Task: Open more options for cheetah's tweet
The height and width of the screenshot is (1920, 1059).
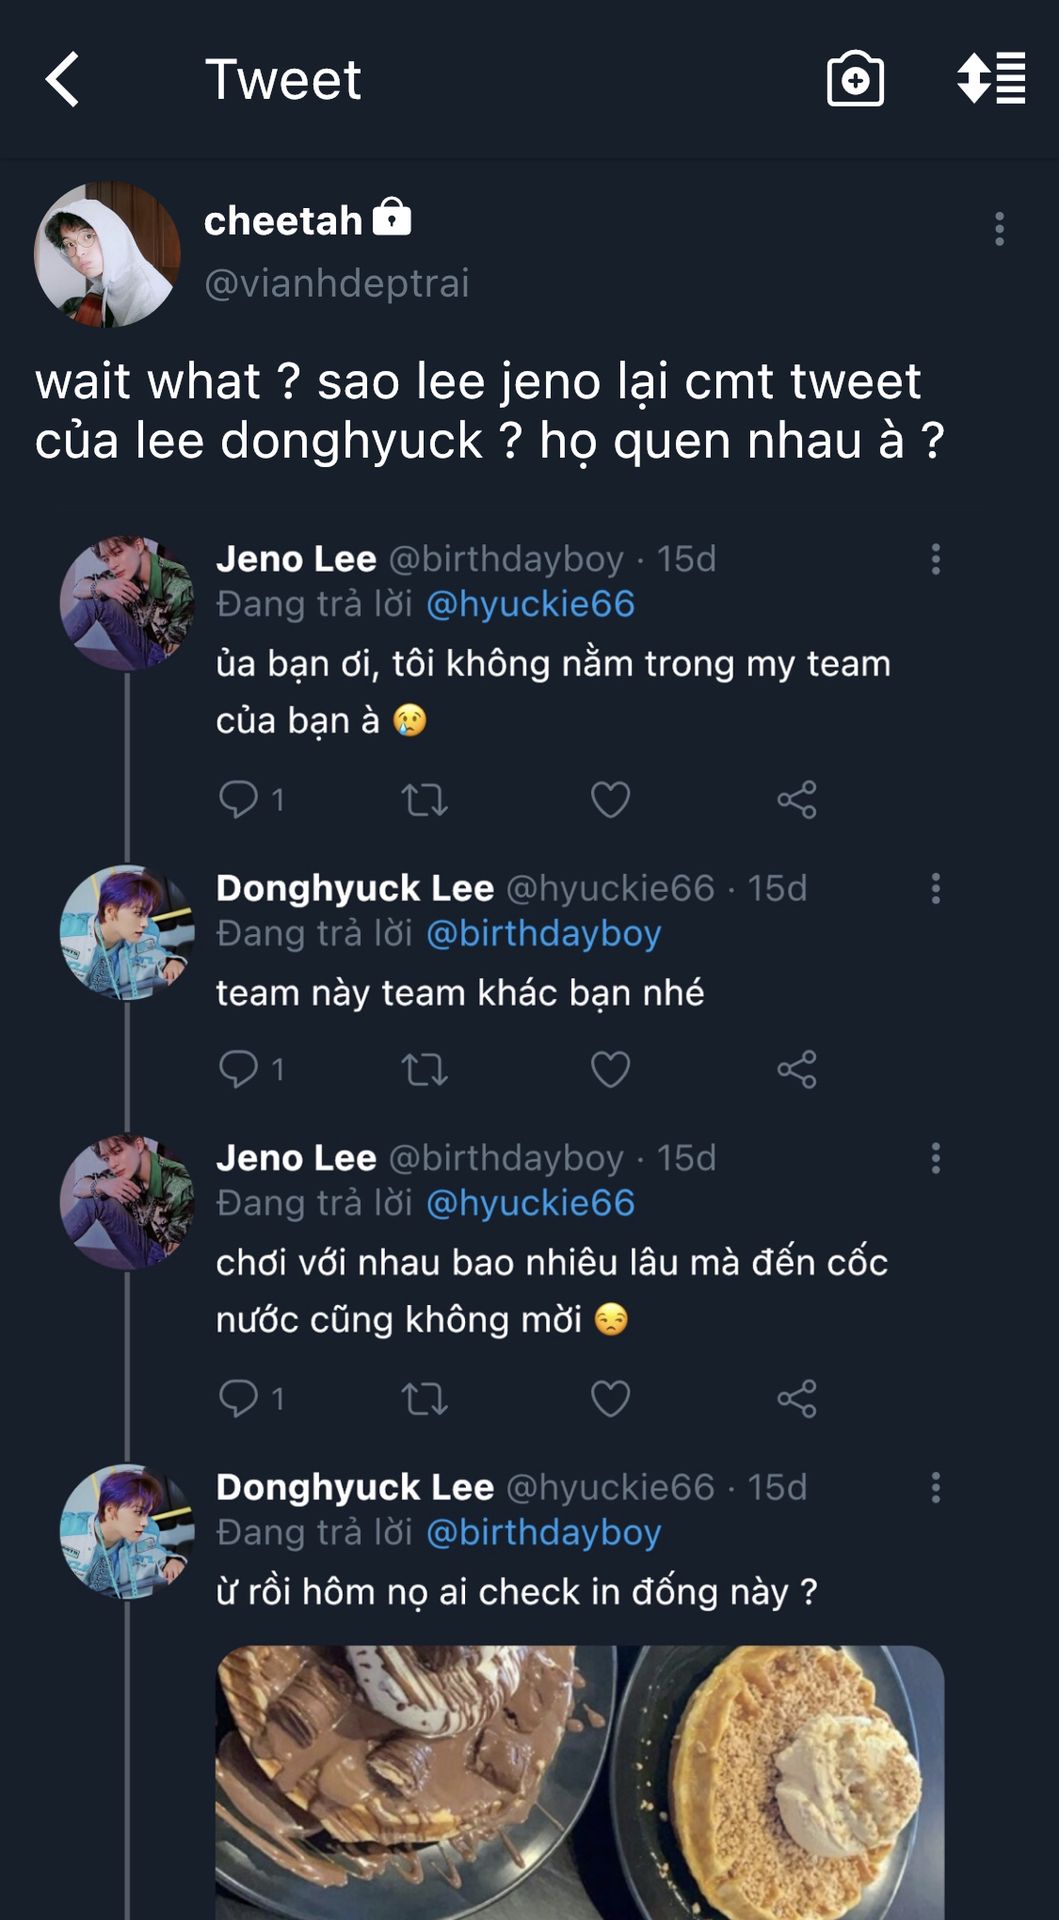Action: click(x=998, y=229)
